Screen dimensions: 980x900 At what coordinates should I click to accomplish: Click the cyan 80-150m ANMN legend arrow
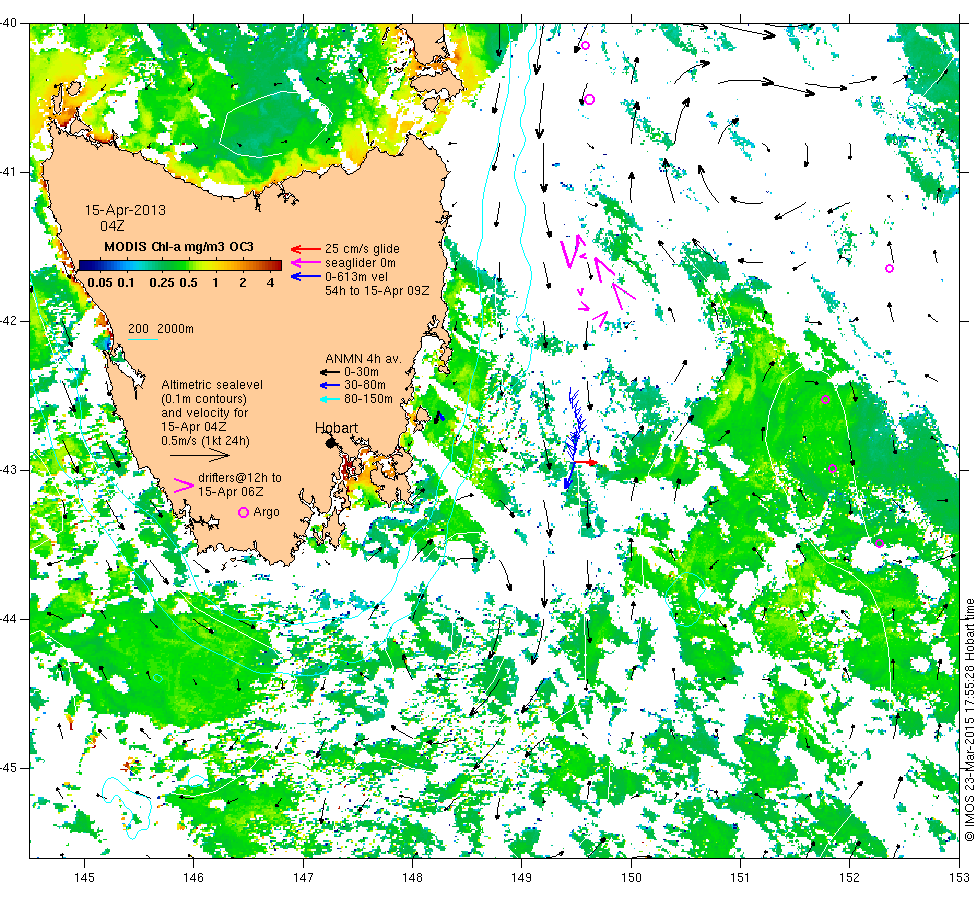[x=329, y=399]
